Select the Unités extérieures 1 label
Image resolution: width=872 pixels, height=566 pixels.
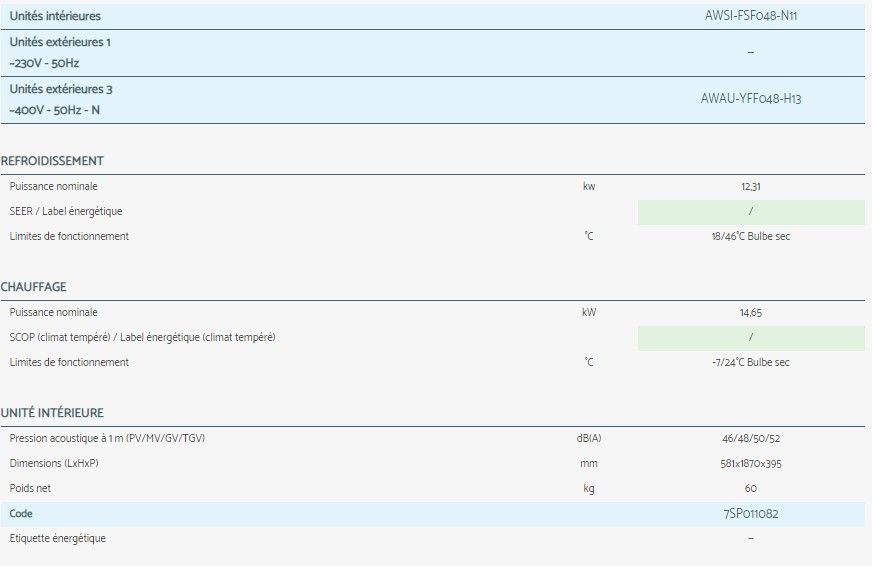point(61,42)
